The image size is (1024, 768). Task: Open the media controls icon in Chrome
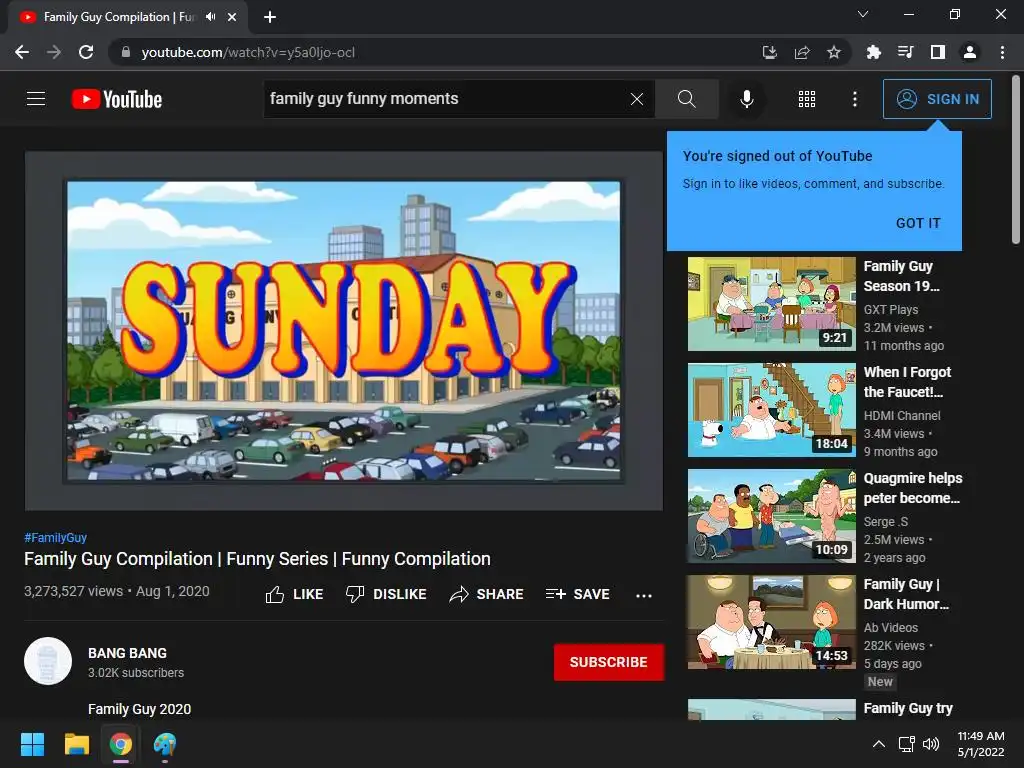click(x=905, y=52)
